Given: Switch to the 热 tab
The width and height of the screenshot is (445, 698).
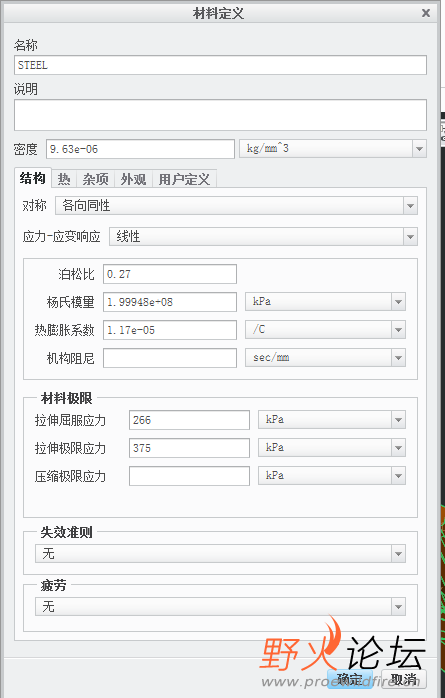Looking at the screenshot, I should (x=64, y=179).
